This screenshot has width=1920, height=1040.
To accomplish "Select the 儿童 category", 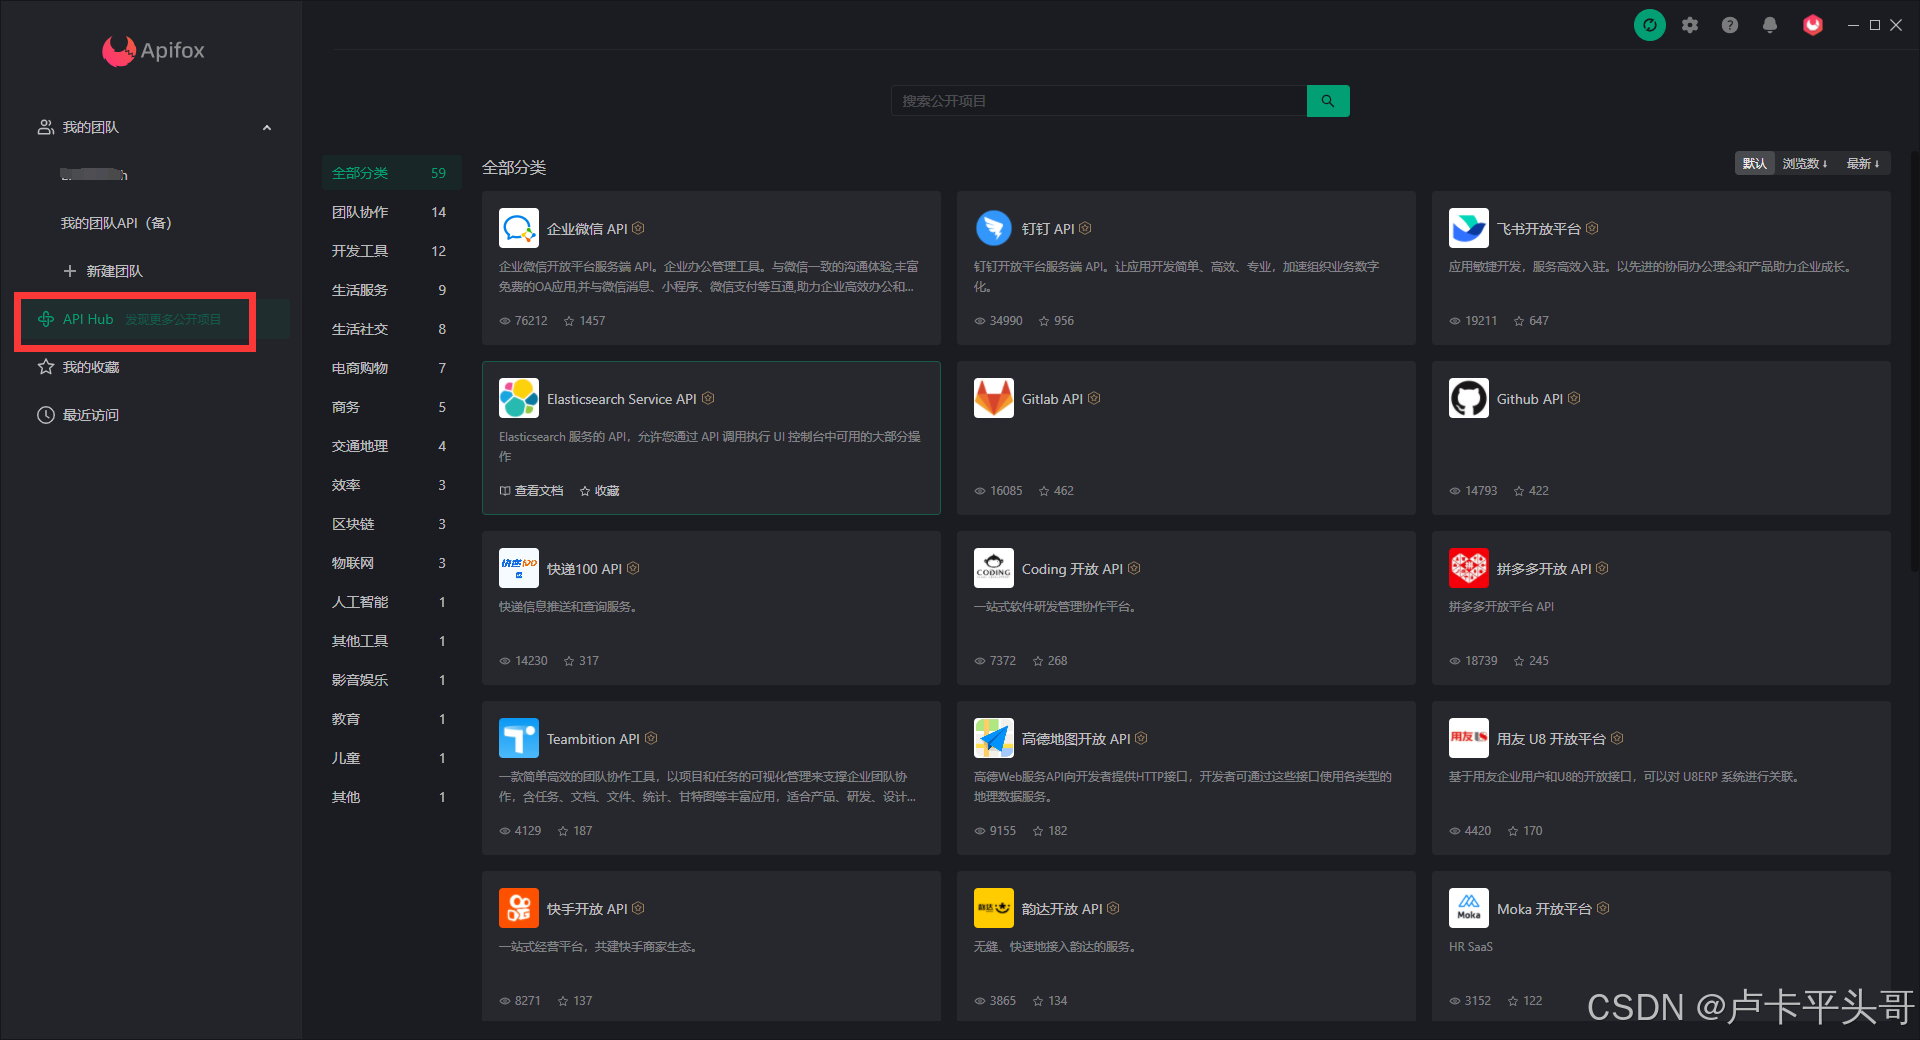I will [391, 758].
